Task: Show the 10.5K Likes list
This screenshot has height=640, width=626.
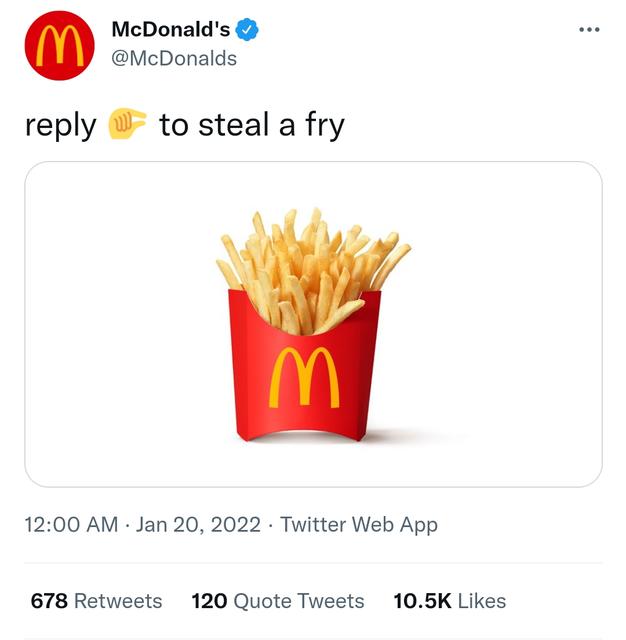Action: [449, 601]
